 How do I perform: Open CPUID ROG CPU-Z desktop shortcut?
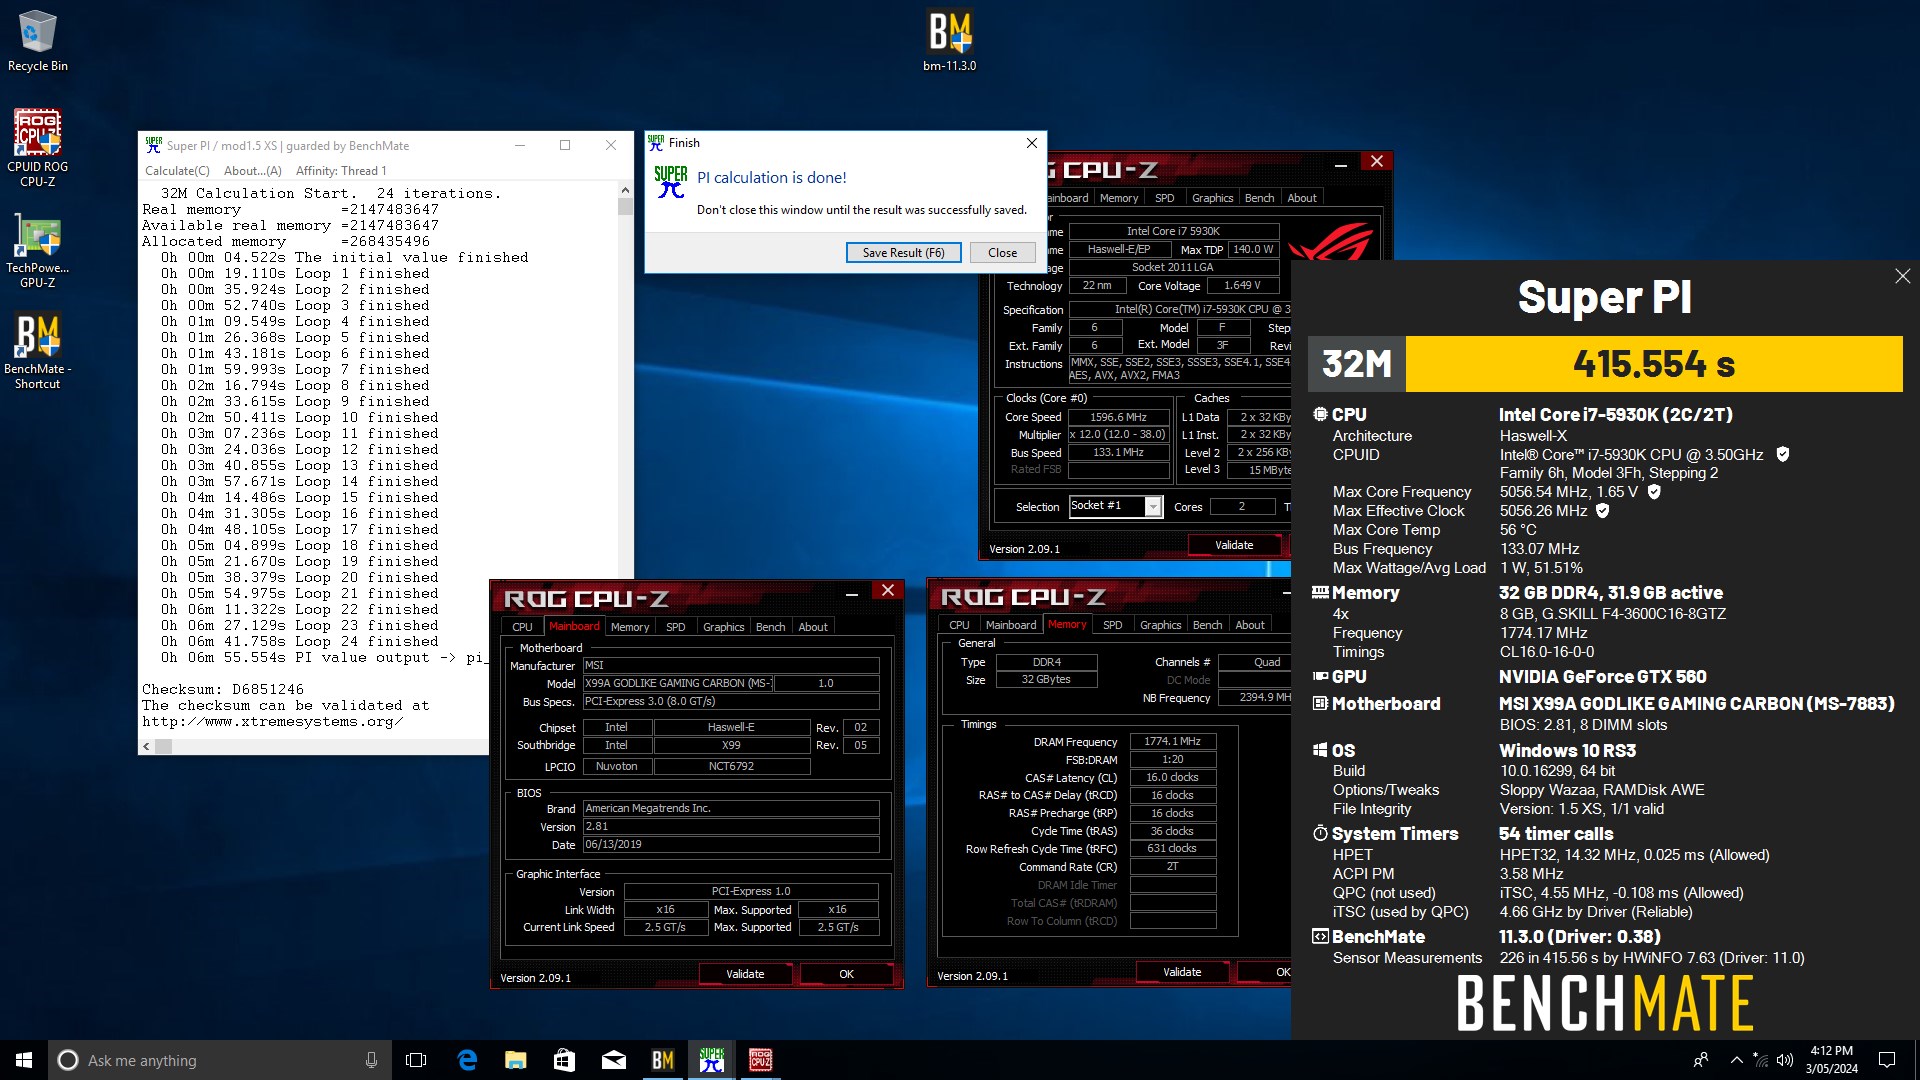tap(37, 148)
